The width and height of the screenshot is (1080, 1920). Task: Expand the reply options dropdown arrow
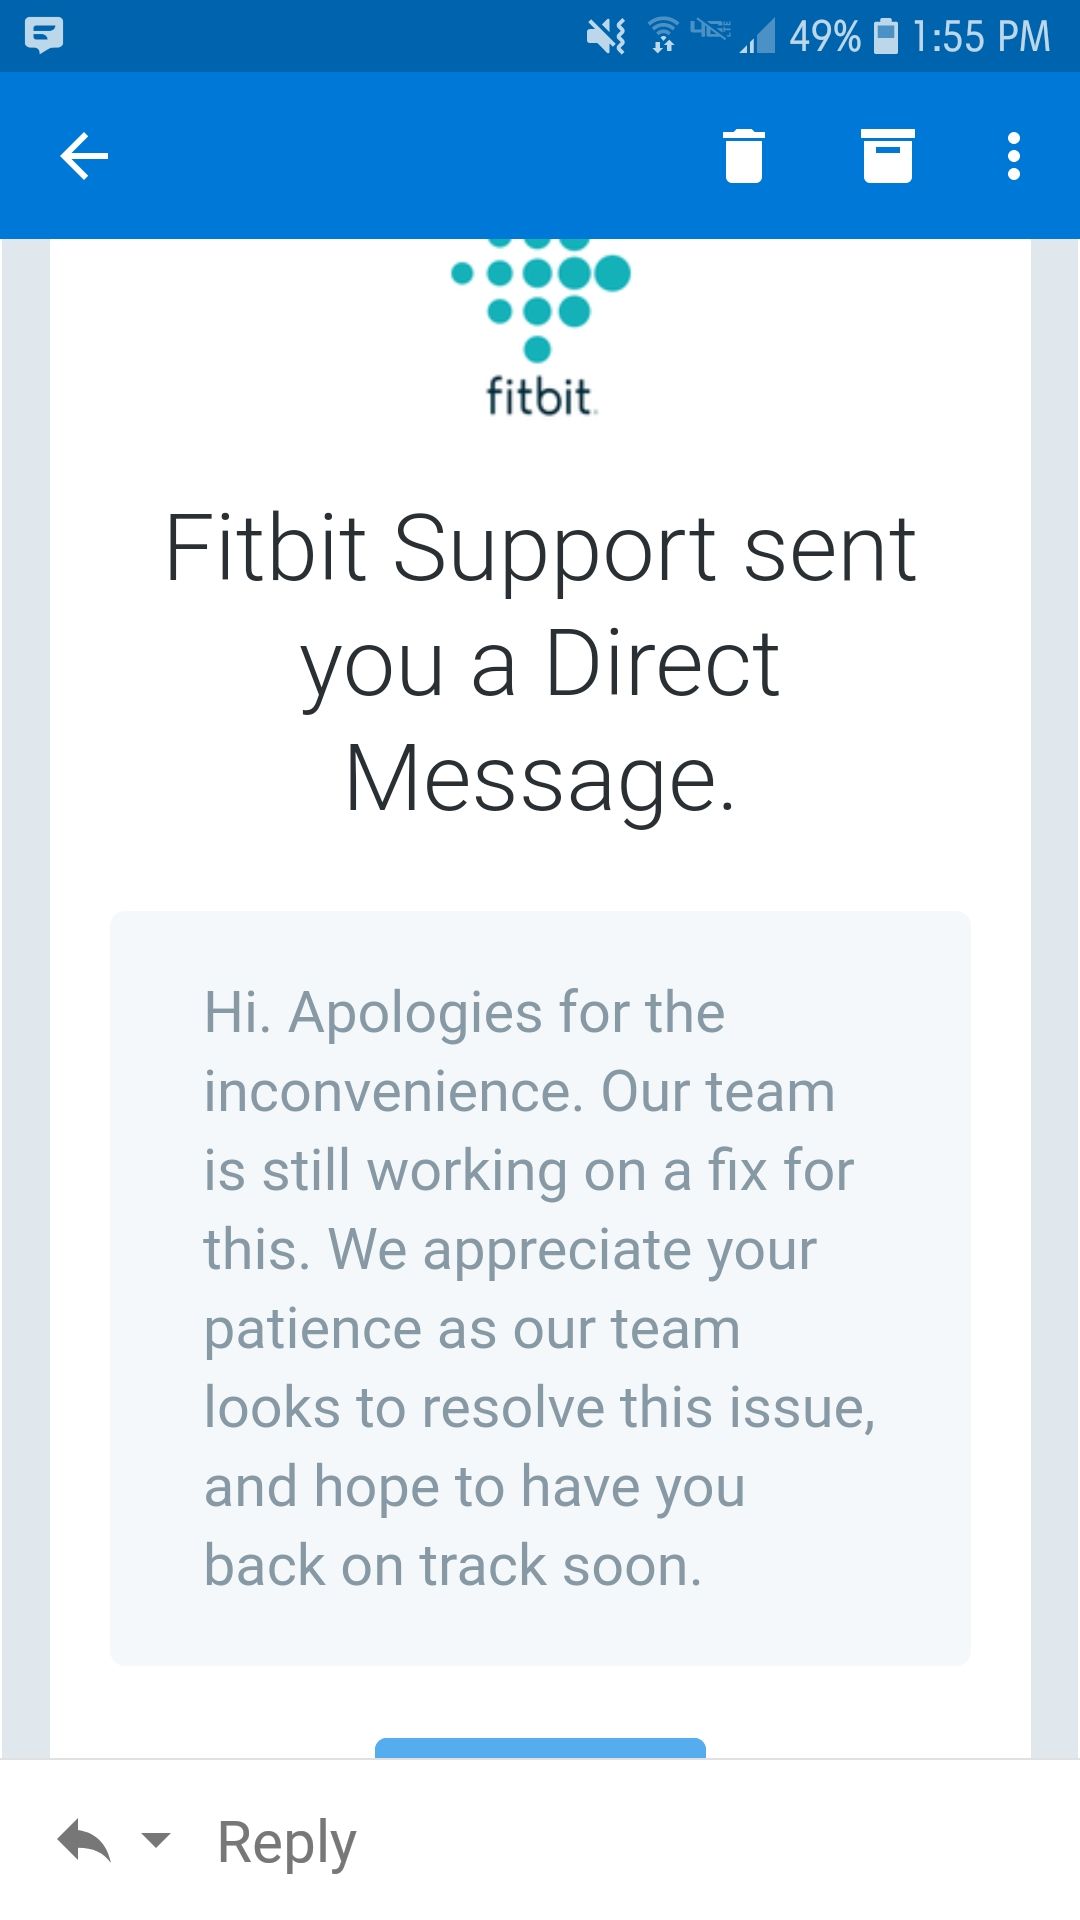point(156,1838)
